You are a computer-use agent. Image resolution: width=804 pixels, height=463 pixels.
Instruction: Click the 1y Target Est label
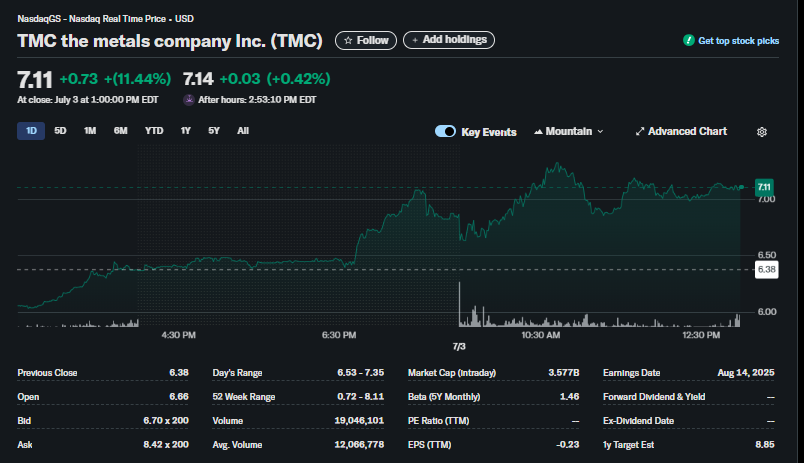click(x=629, y=445)
